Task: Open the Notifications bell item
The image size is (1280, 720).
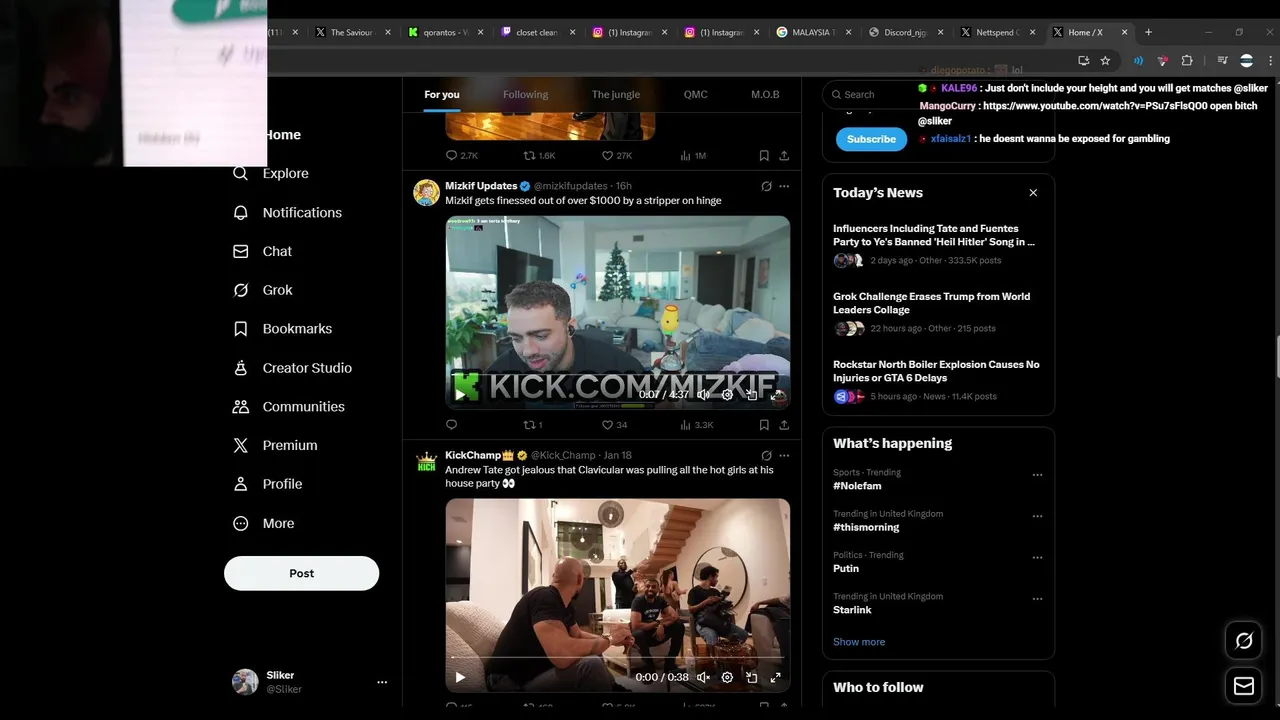Action: [287, 212]
